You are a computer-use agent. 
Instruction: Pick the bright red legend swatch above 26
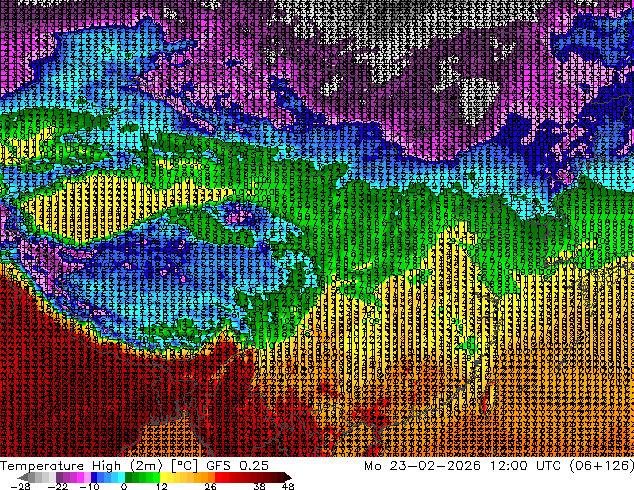(218, 477)
